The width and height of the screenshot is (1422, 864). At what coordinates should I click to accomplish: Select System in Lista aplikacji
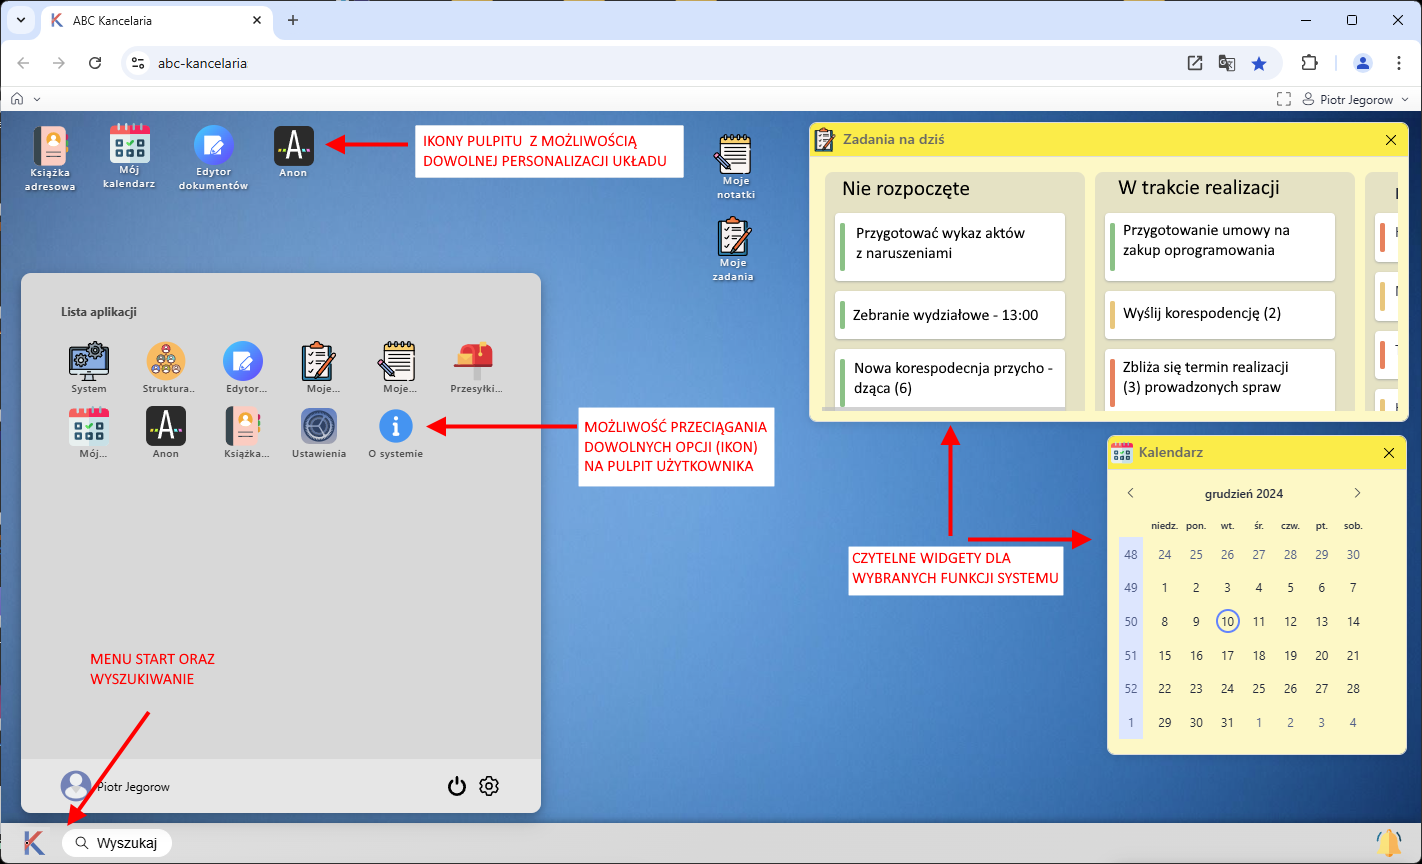tap(88, 368)
